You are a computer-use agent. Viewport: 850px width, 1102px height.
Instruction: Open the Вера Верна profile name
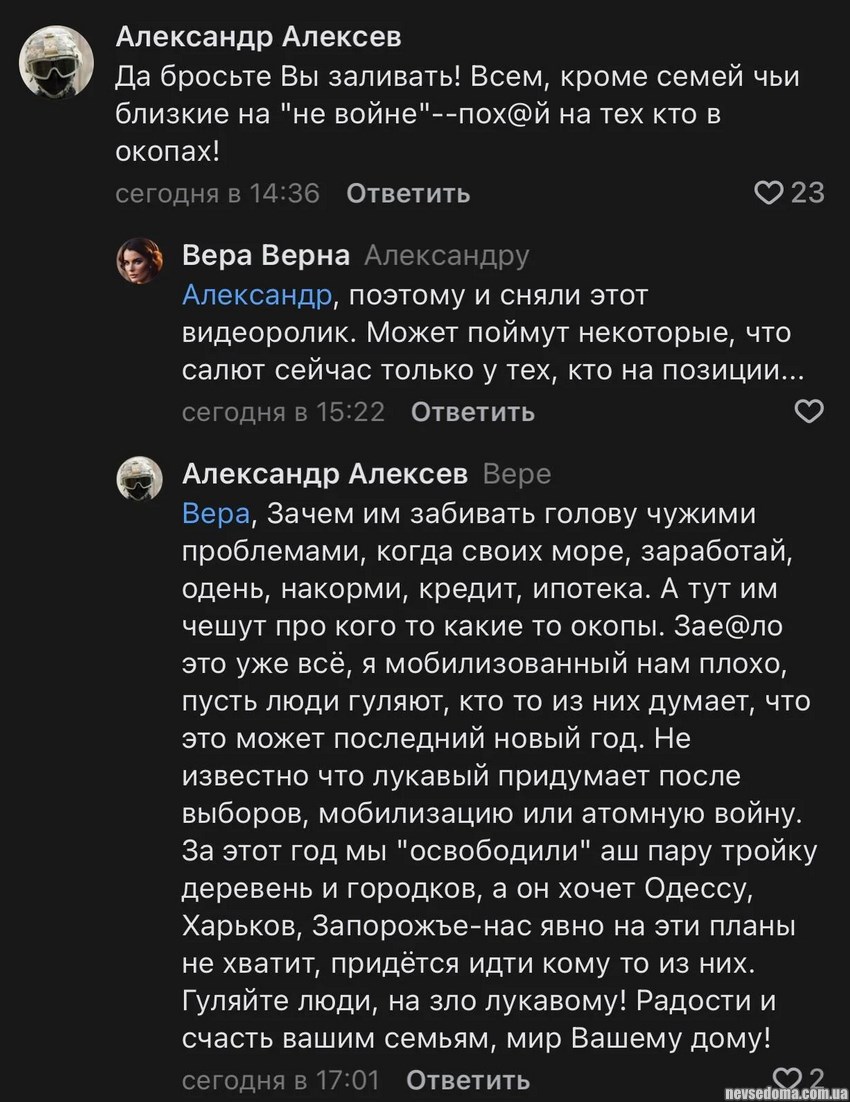(x=265, y=256)
